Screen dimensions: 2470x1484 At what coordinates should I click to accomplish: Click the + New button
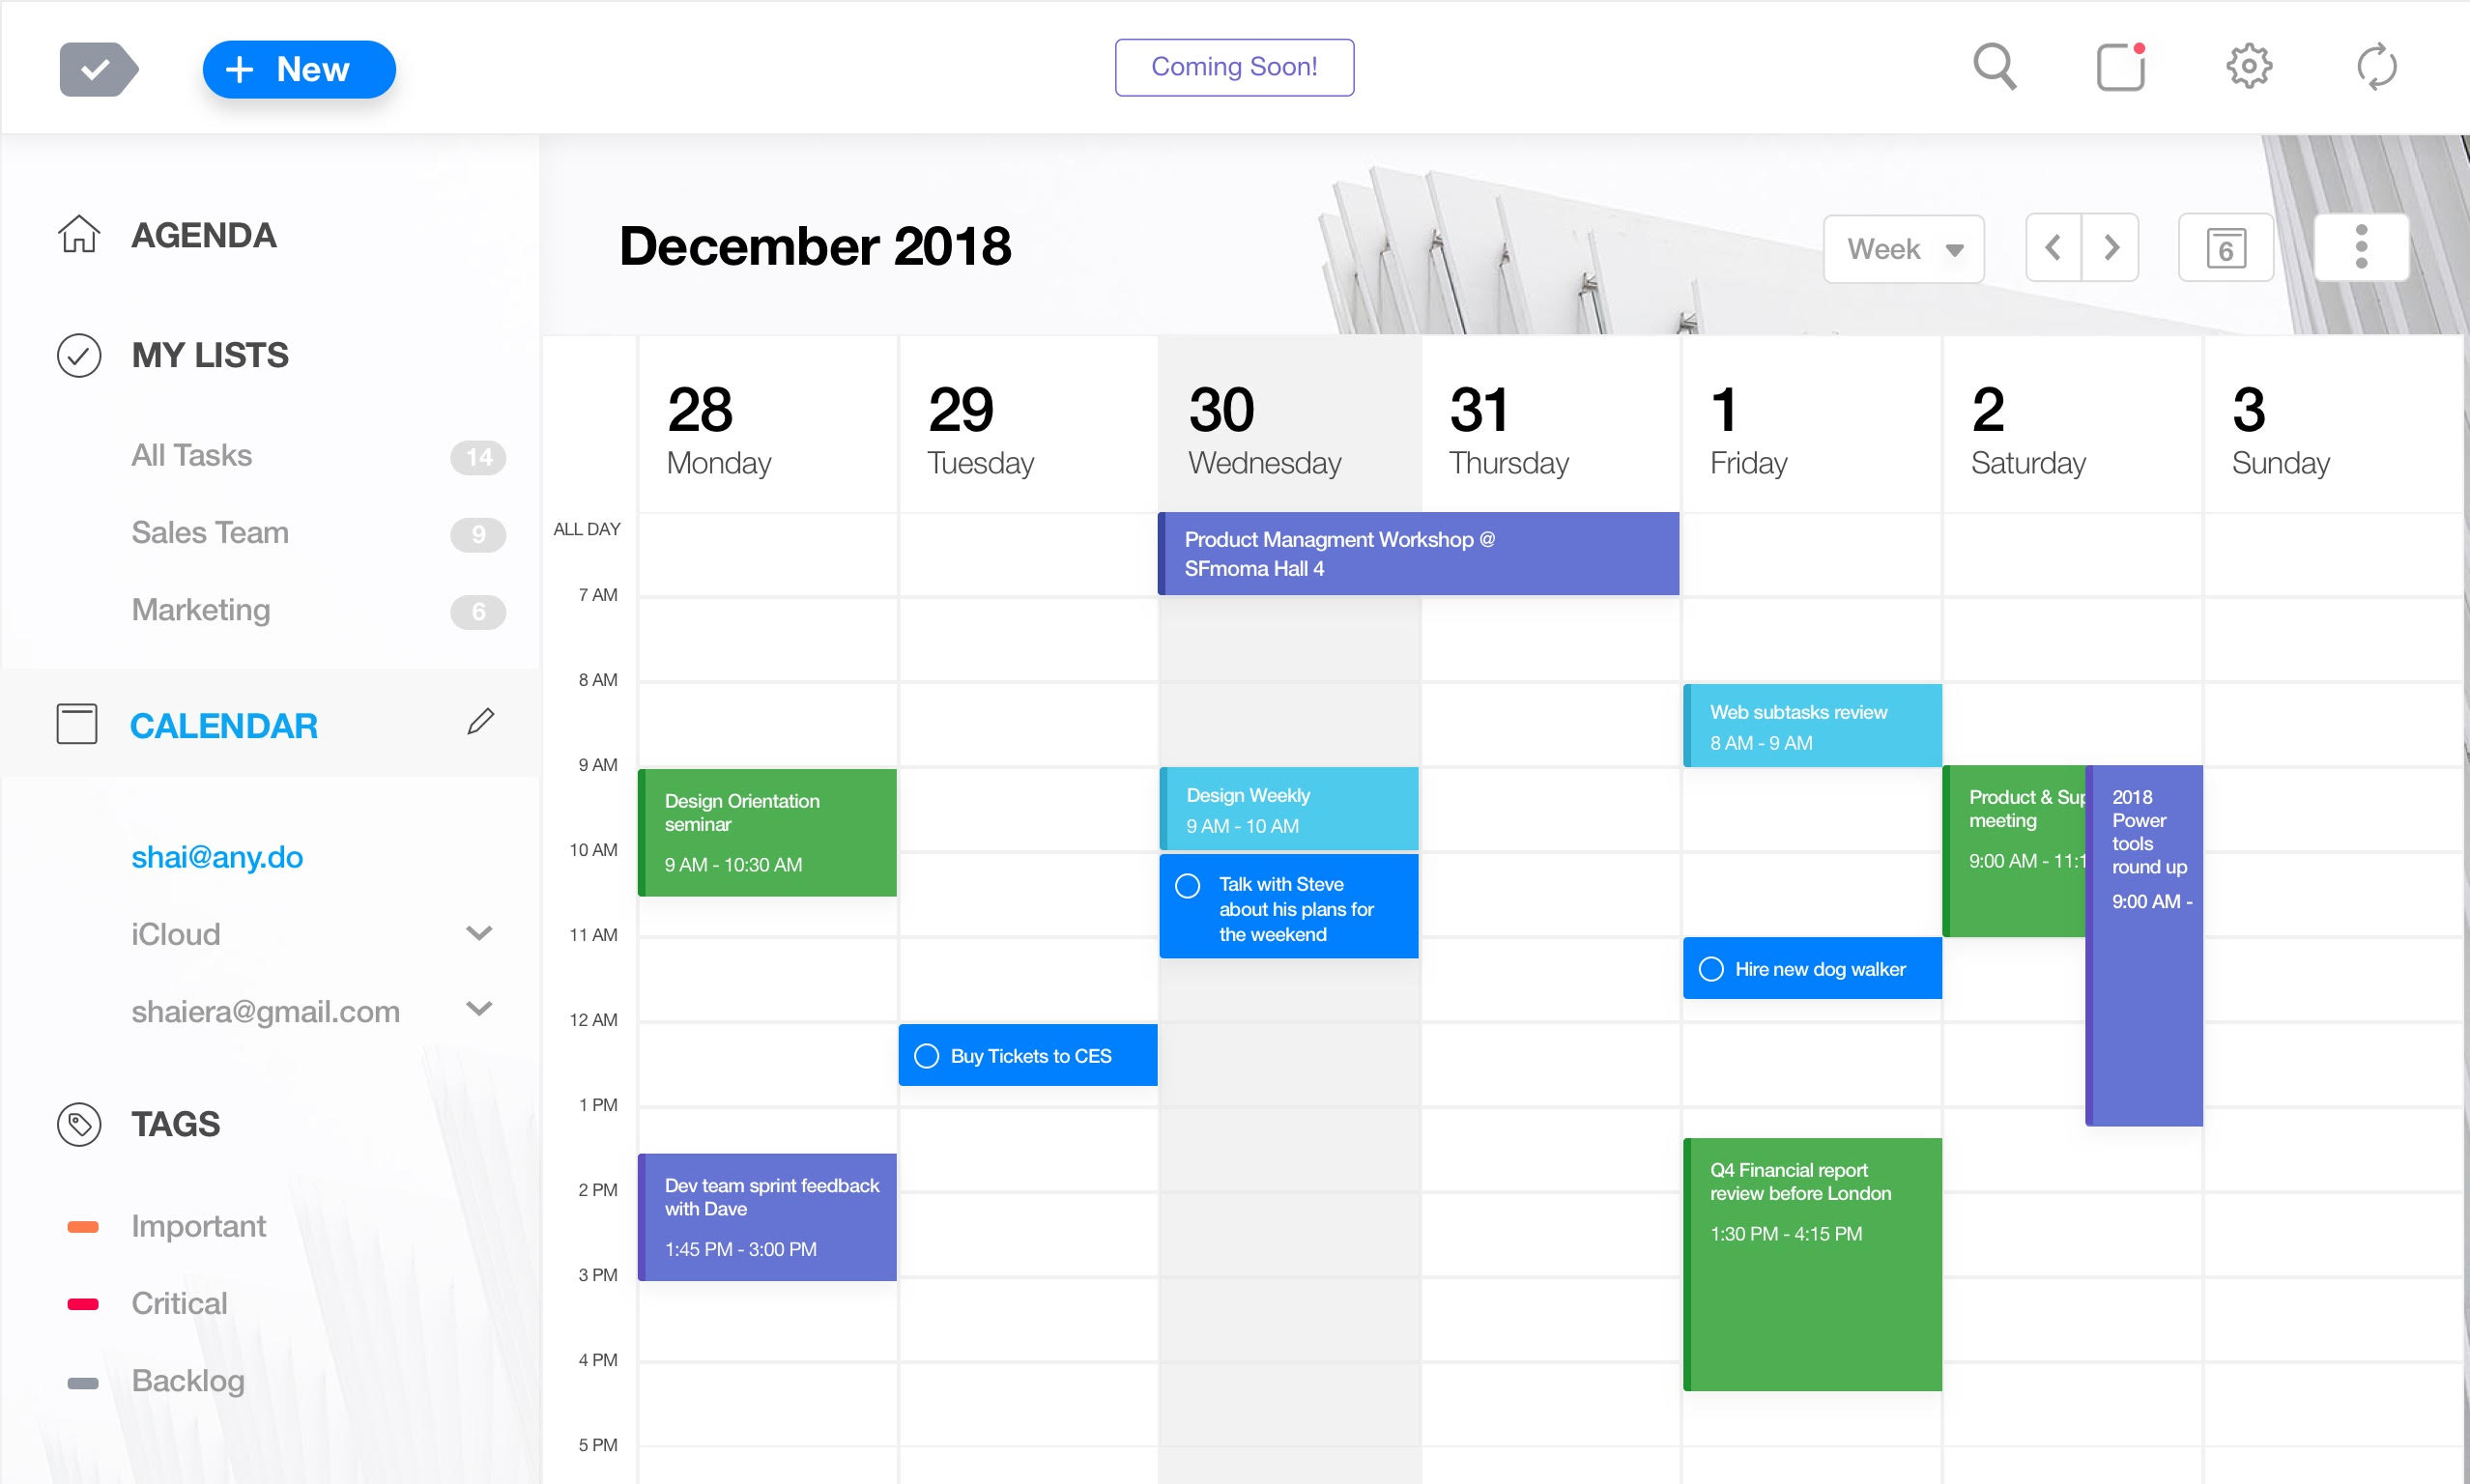point(291,67)
